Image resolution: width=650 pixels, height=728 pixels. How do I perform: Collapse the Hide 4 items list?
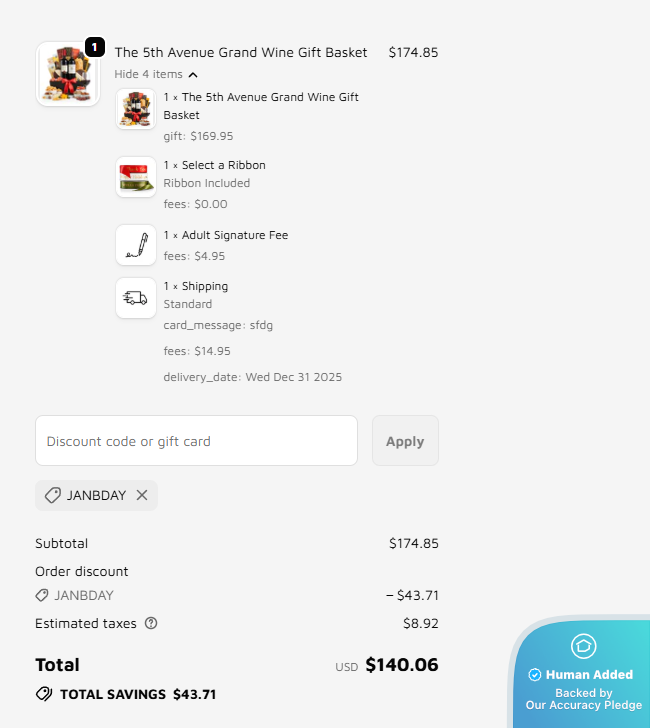(149, 74)
